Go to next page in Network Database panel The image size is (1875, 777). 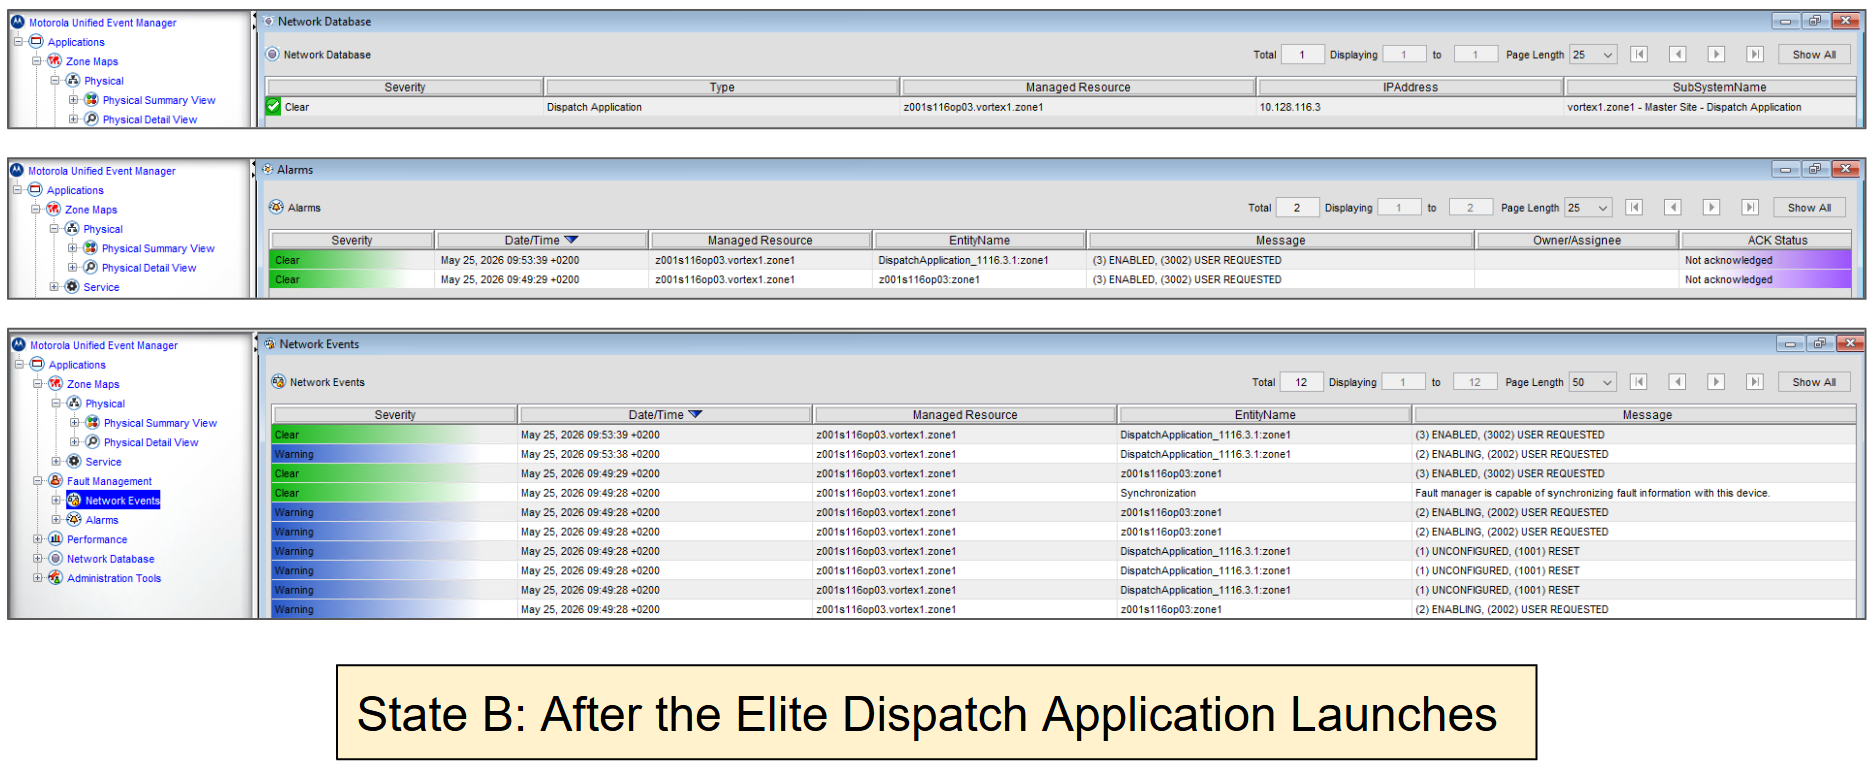[1716, 55]
